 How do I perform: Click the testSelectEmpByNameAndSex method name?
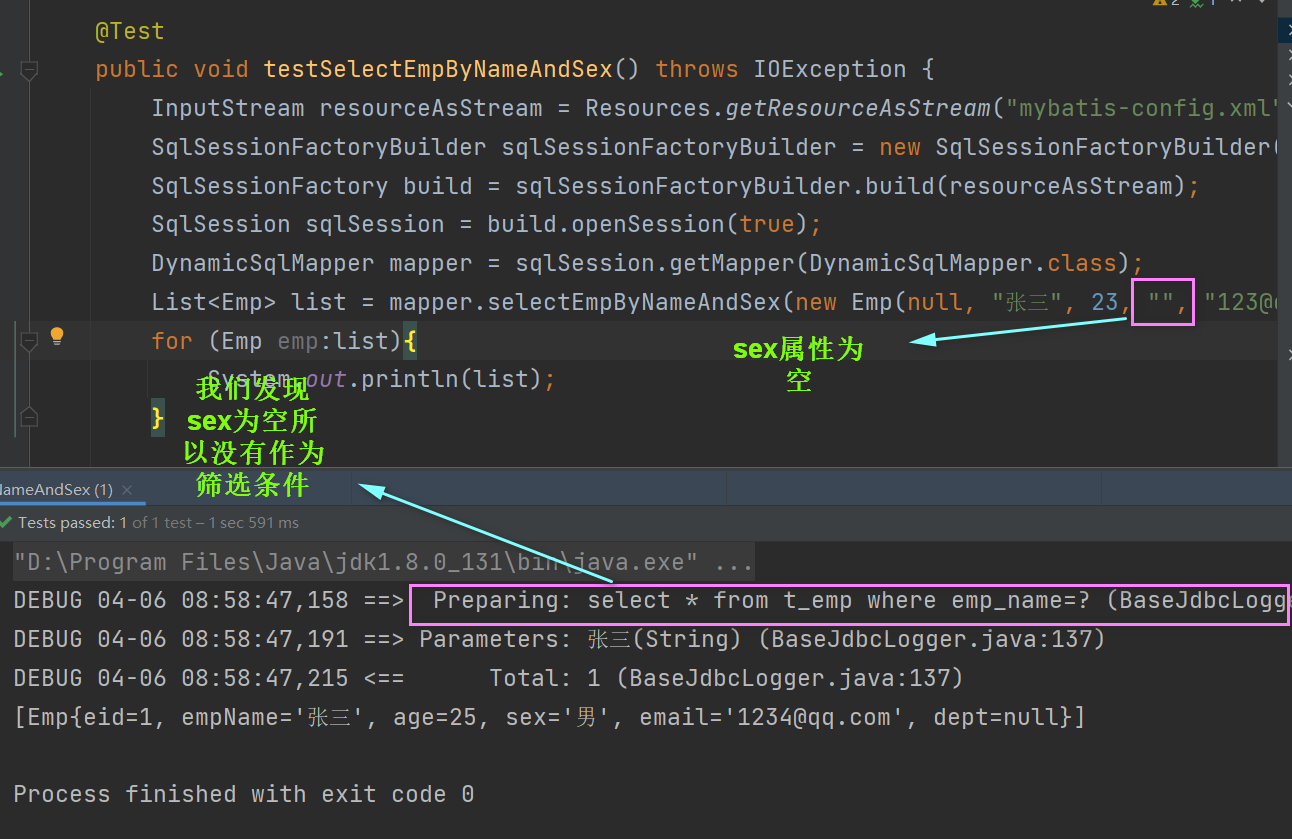[438, 69]
